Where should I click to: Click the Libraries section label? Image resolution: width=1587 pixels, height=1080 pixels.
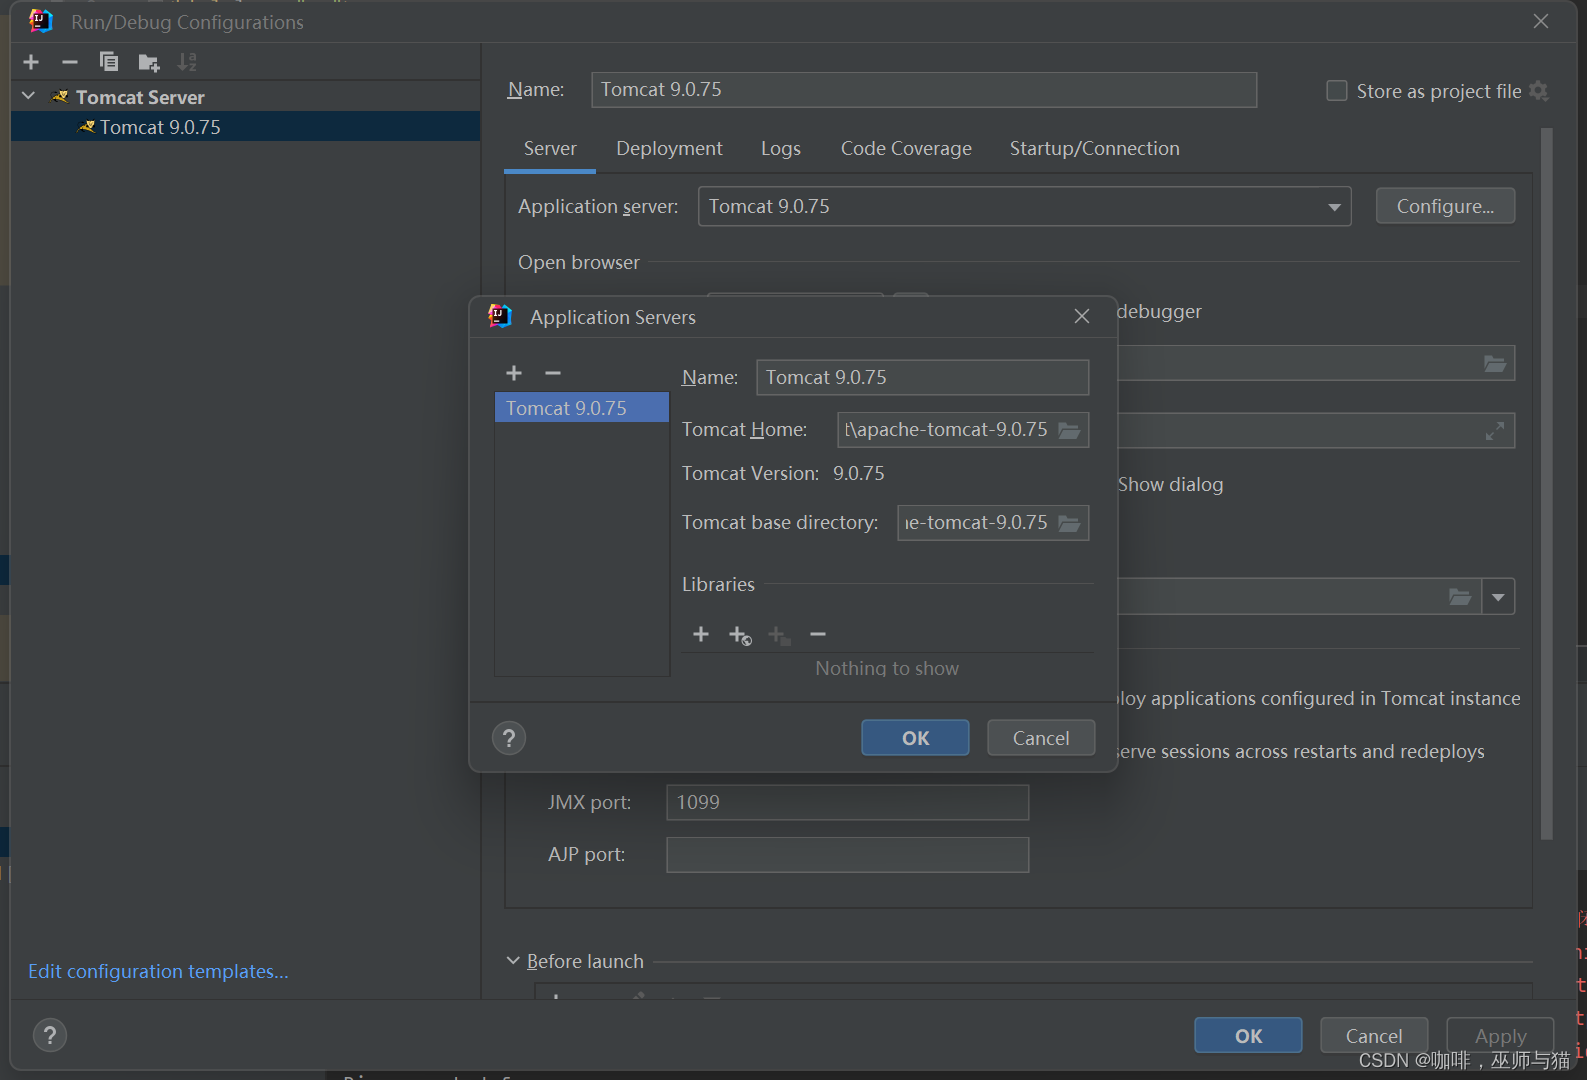tap(718, 584)
